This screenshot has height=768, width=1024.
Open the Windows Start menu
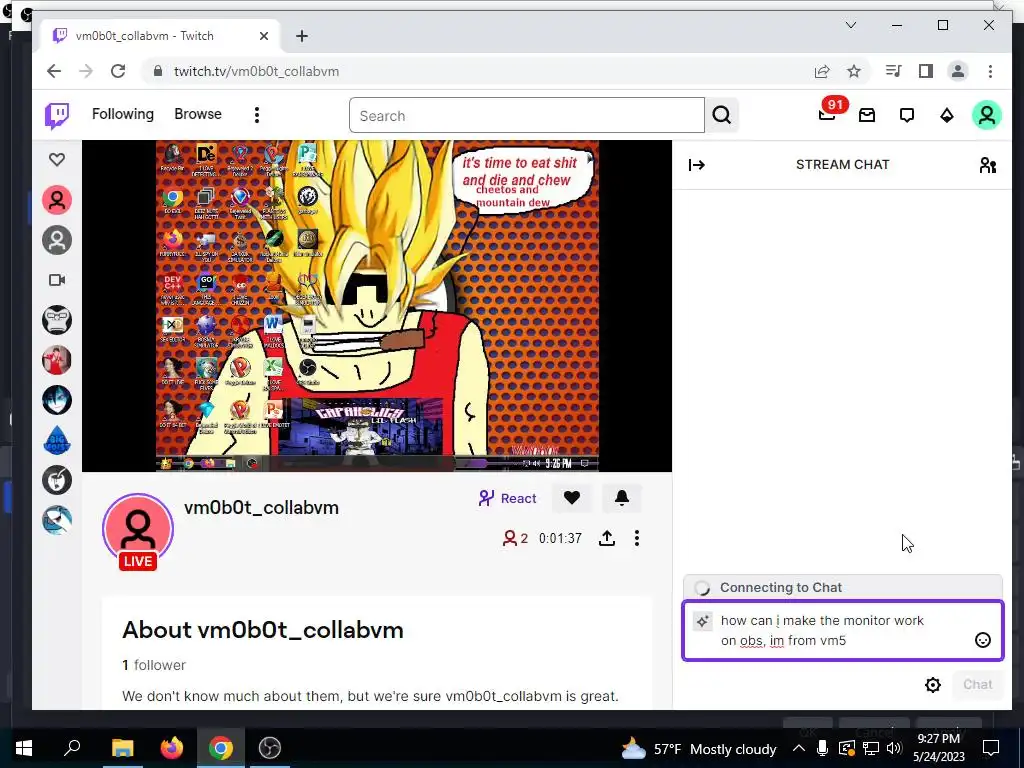pos(24,748)
